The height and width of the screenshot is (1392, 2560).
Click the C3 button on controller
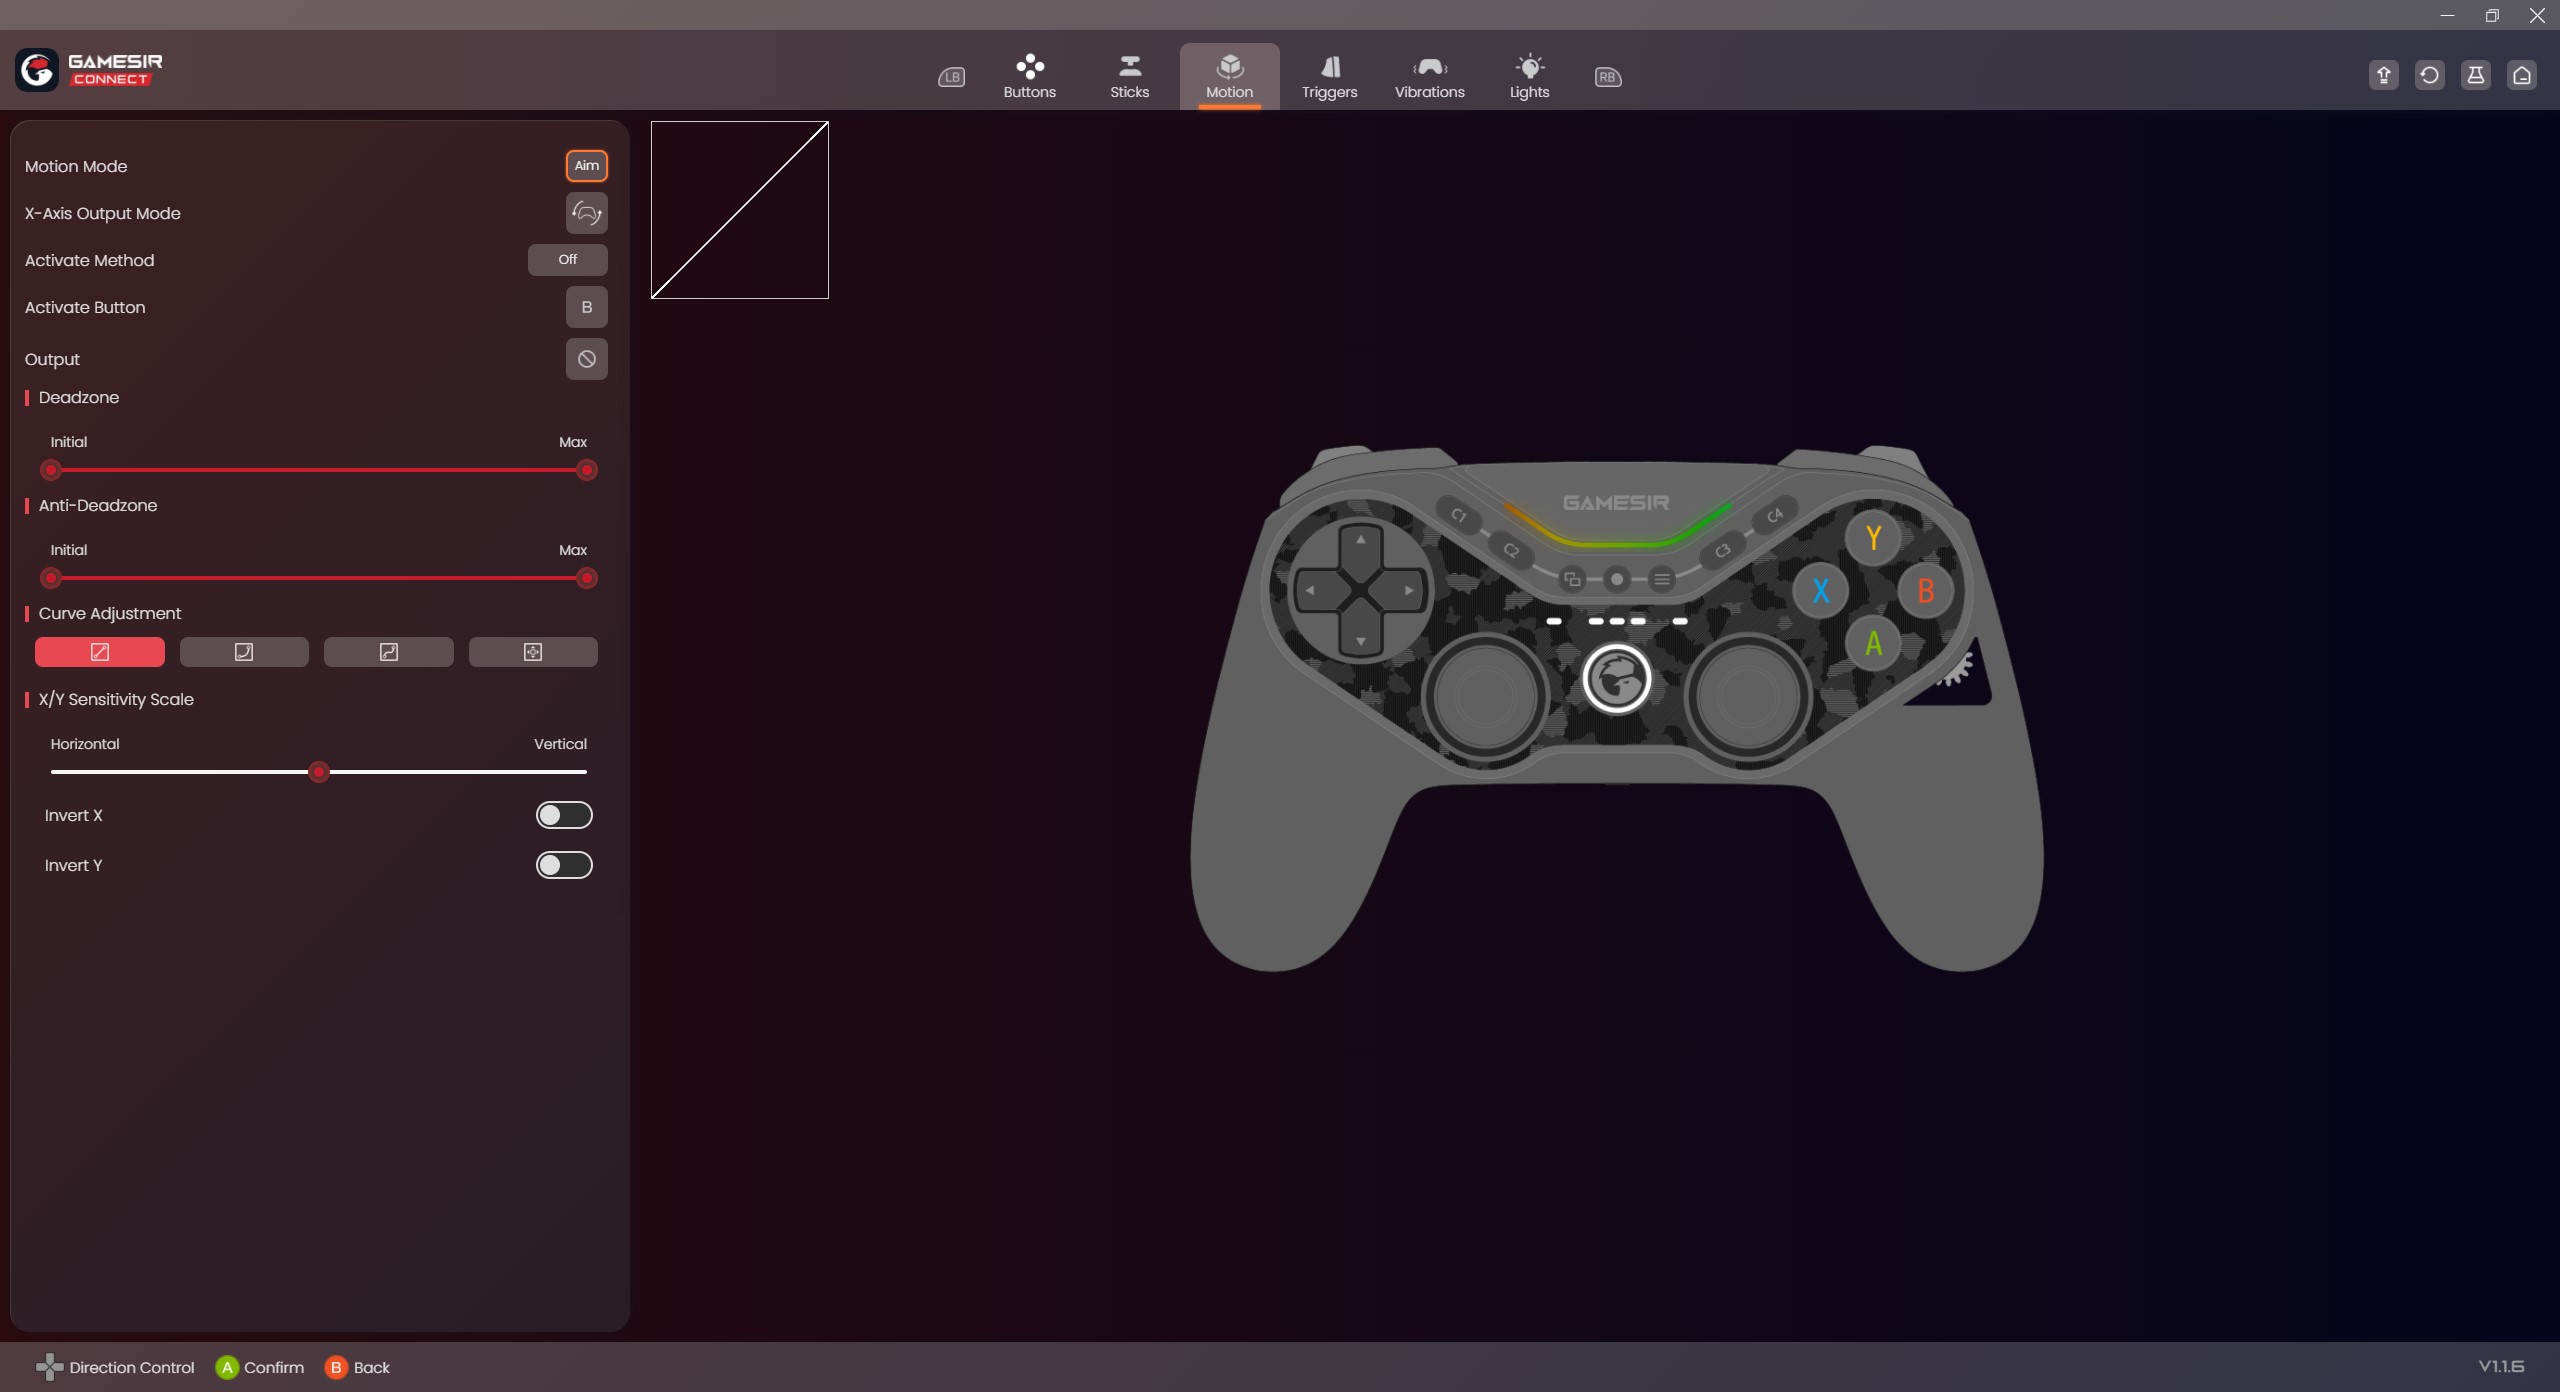tap(1723, 550)
